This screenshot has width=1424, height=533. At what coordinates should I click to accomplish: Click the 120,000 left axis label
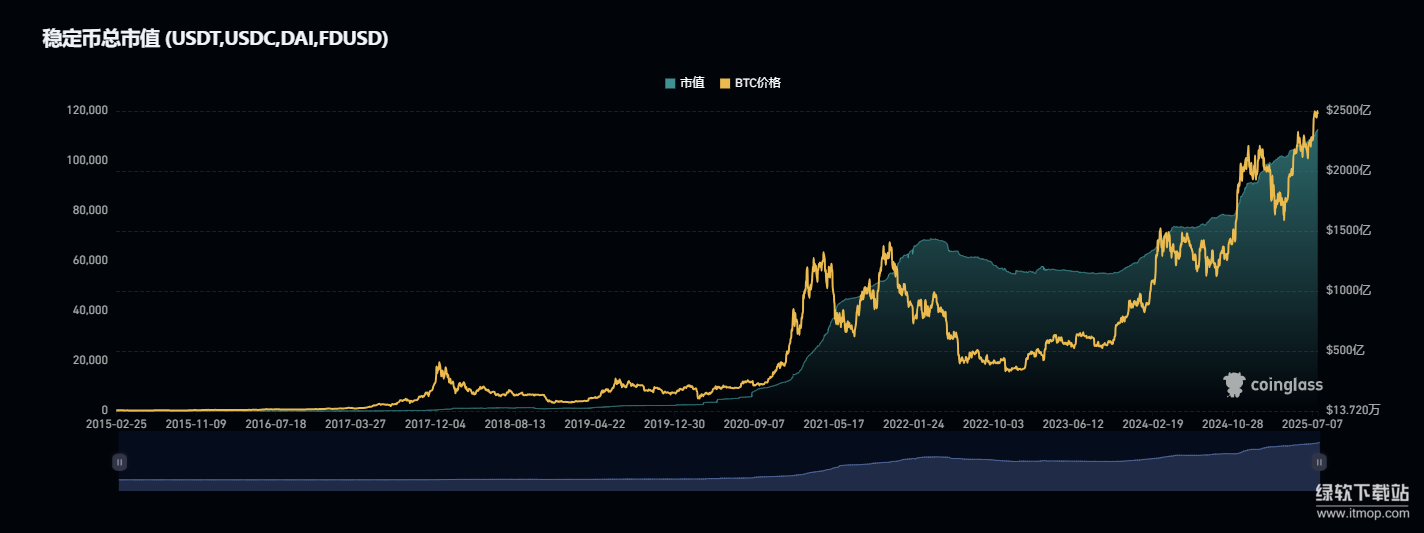(86, 110)
